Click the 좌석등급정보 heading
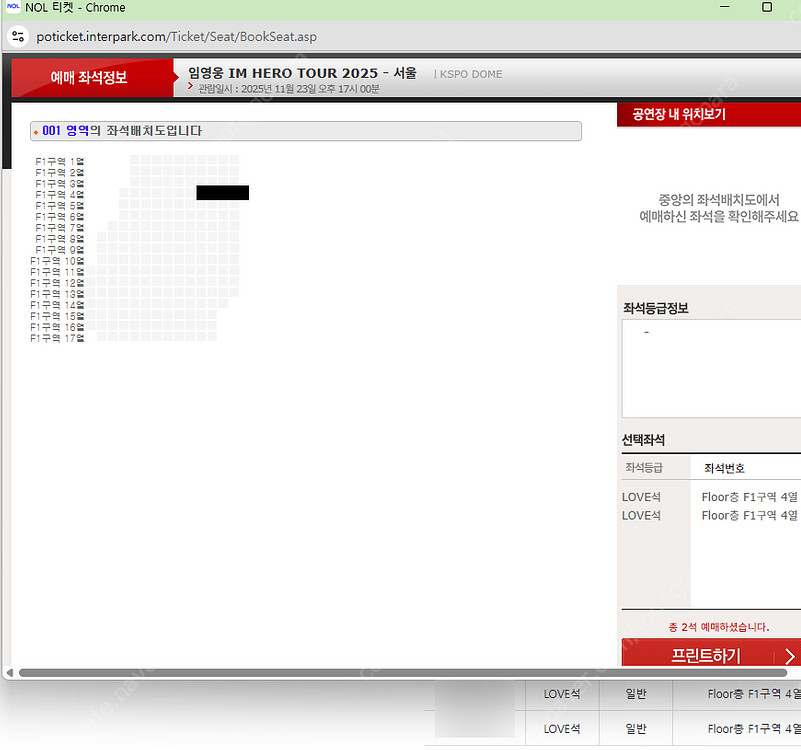The image size is (801, 750). point(655,308)
